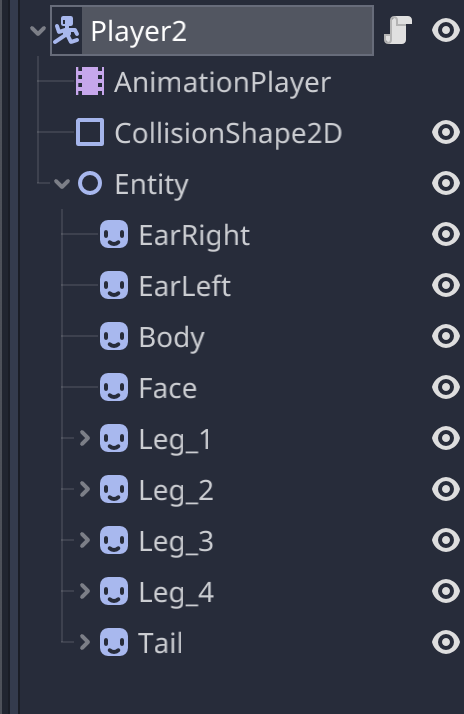The image size is (464, 714).
Task: Collapse the Player2 node tree
Action: coord(38,31)
